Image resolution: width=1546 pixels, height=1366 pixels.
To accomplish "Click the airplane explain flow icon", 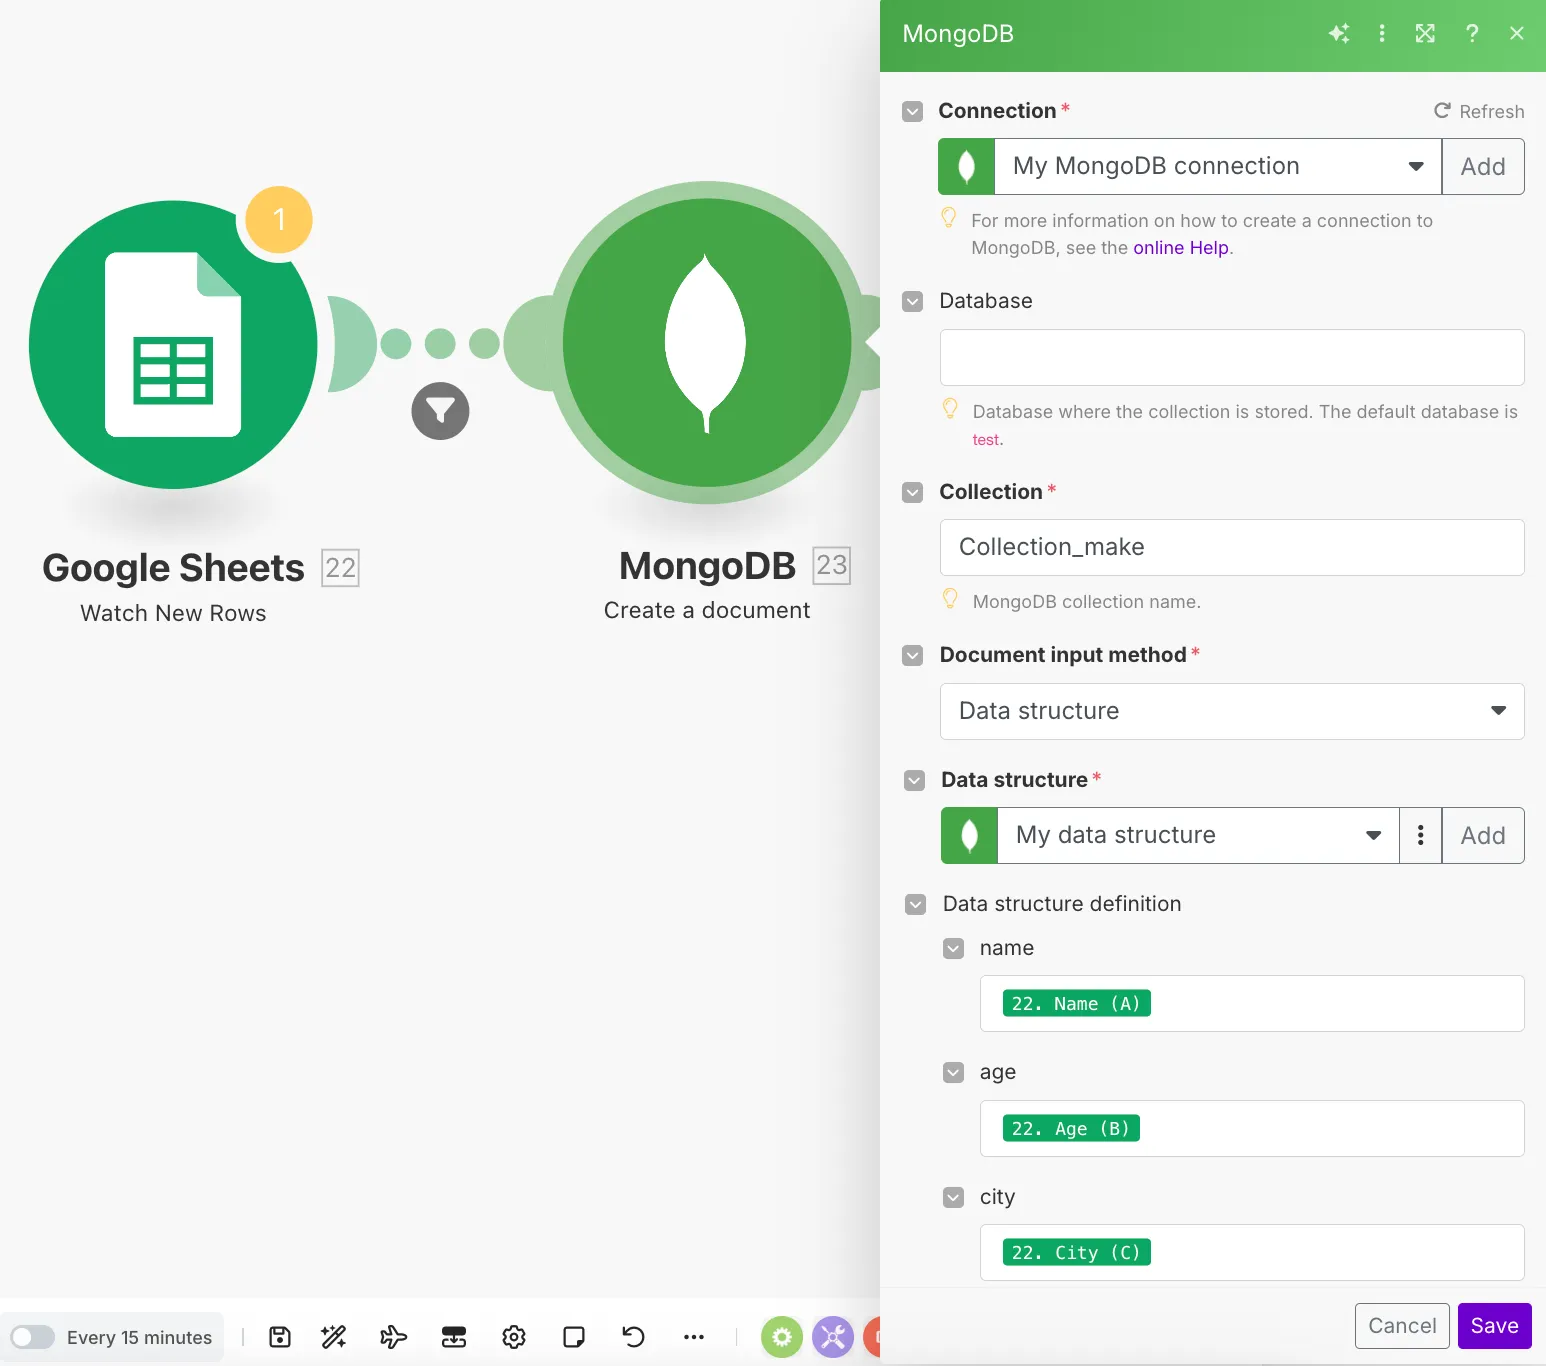I will 394,1337.
